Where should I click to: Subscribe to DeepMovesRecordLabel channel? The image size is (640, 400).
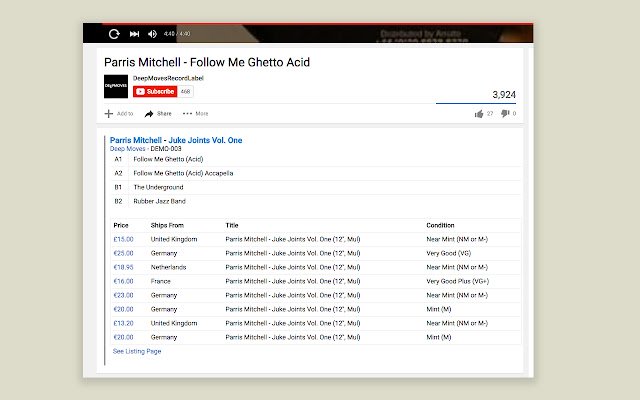(x=155, y=91)
